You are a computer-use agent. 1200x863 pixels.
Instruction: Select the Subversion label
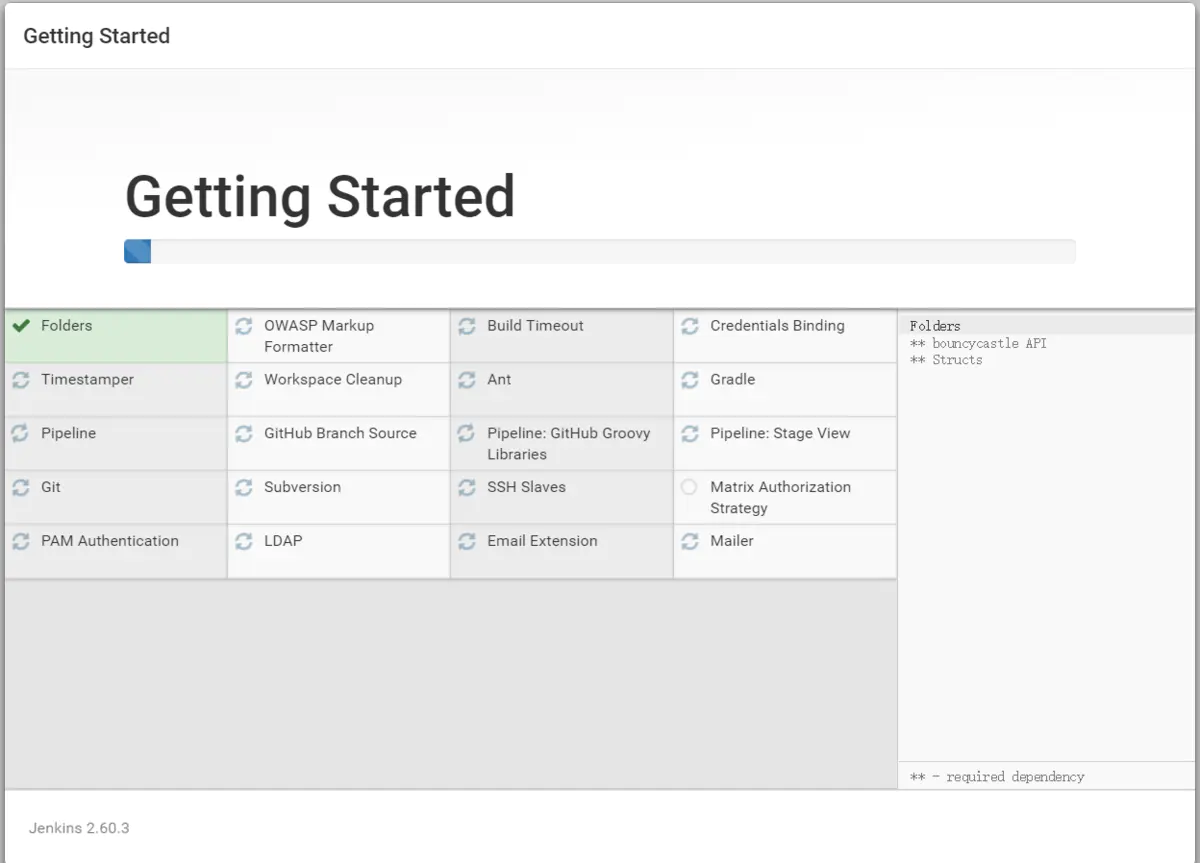[302, 487]
